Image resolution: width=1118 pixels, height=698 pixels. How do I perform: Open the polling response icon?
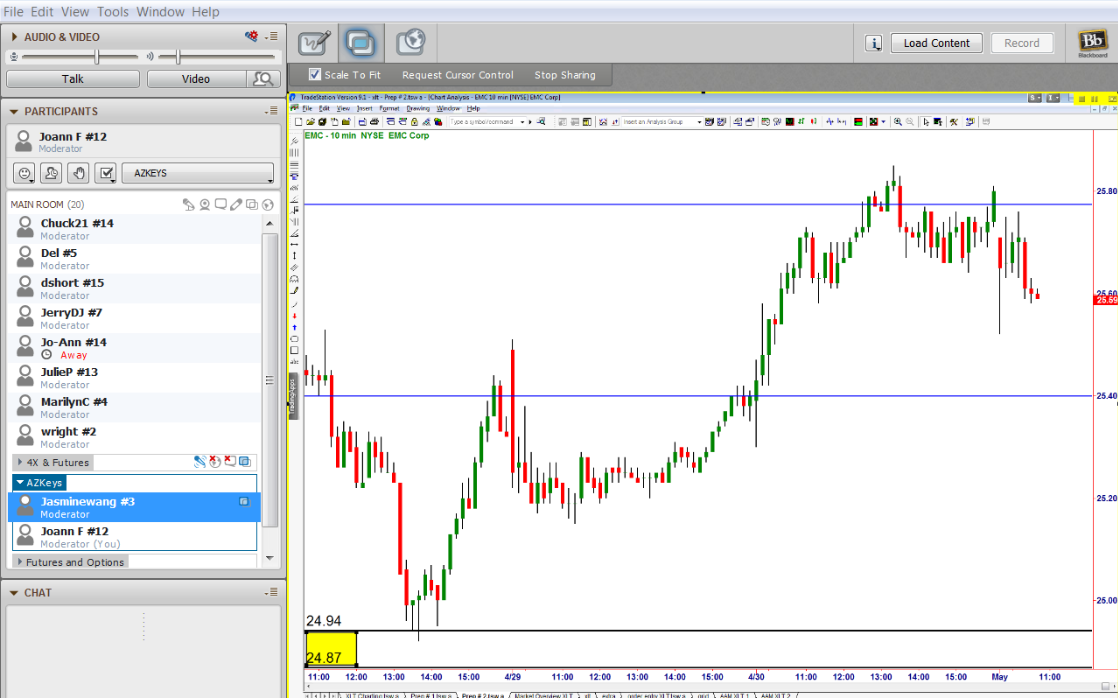(x=106, y=173)
